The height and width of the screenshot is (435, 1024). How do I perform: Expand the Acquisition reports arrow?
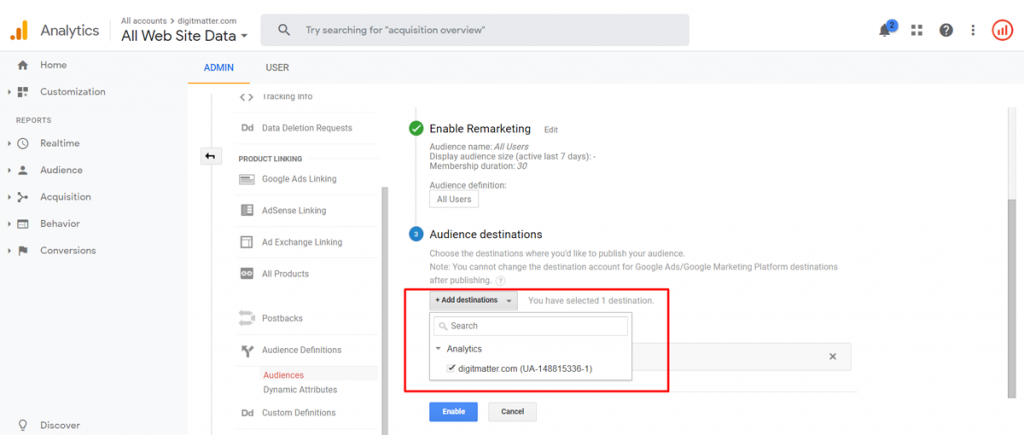(10, 197)
